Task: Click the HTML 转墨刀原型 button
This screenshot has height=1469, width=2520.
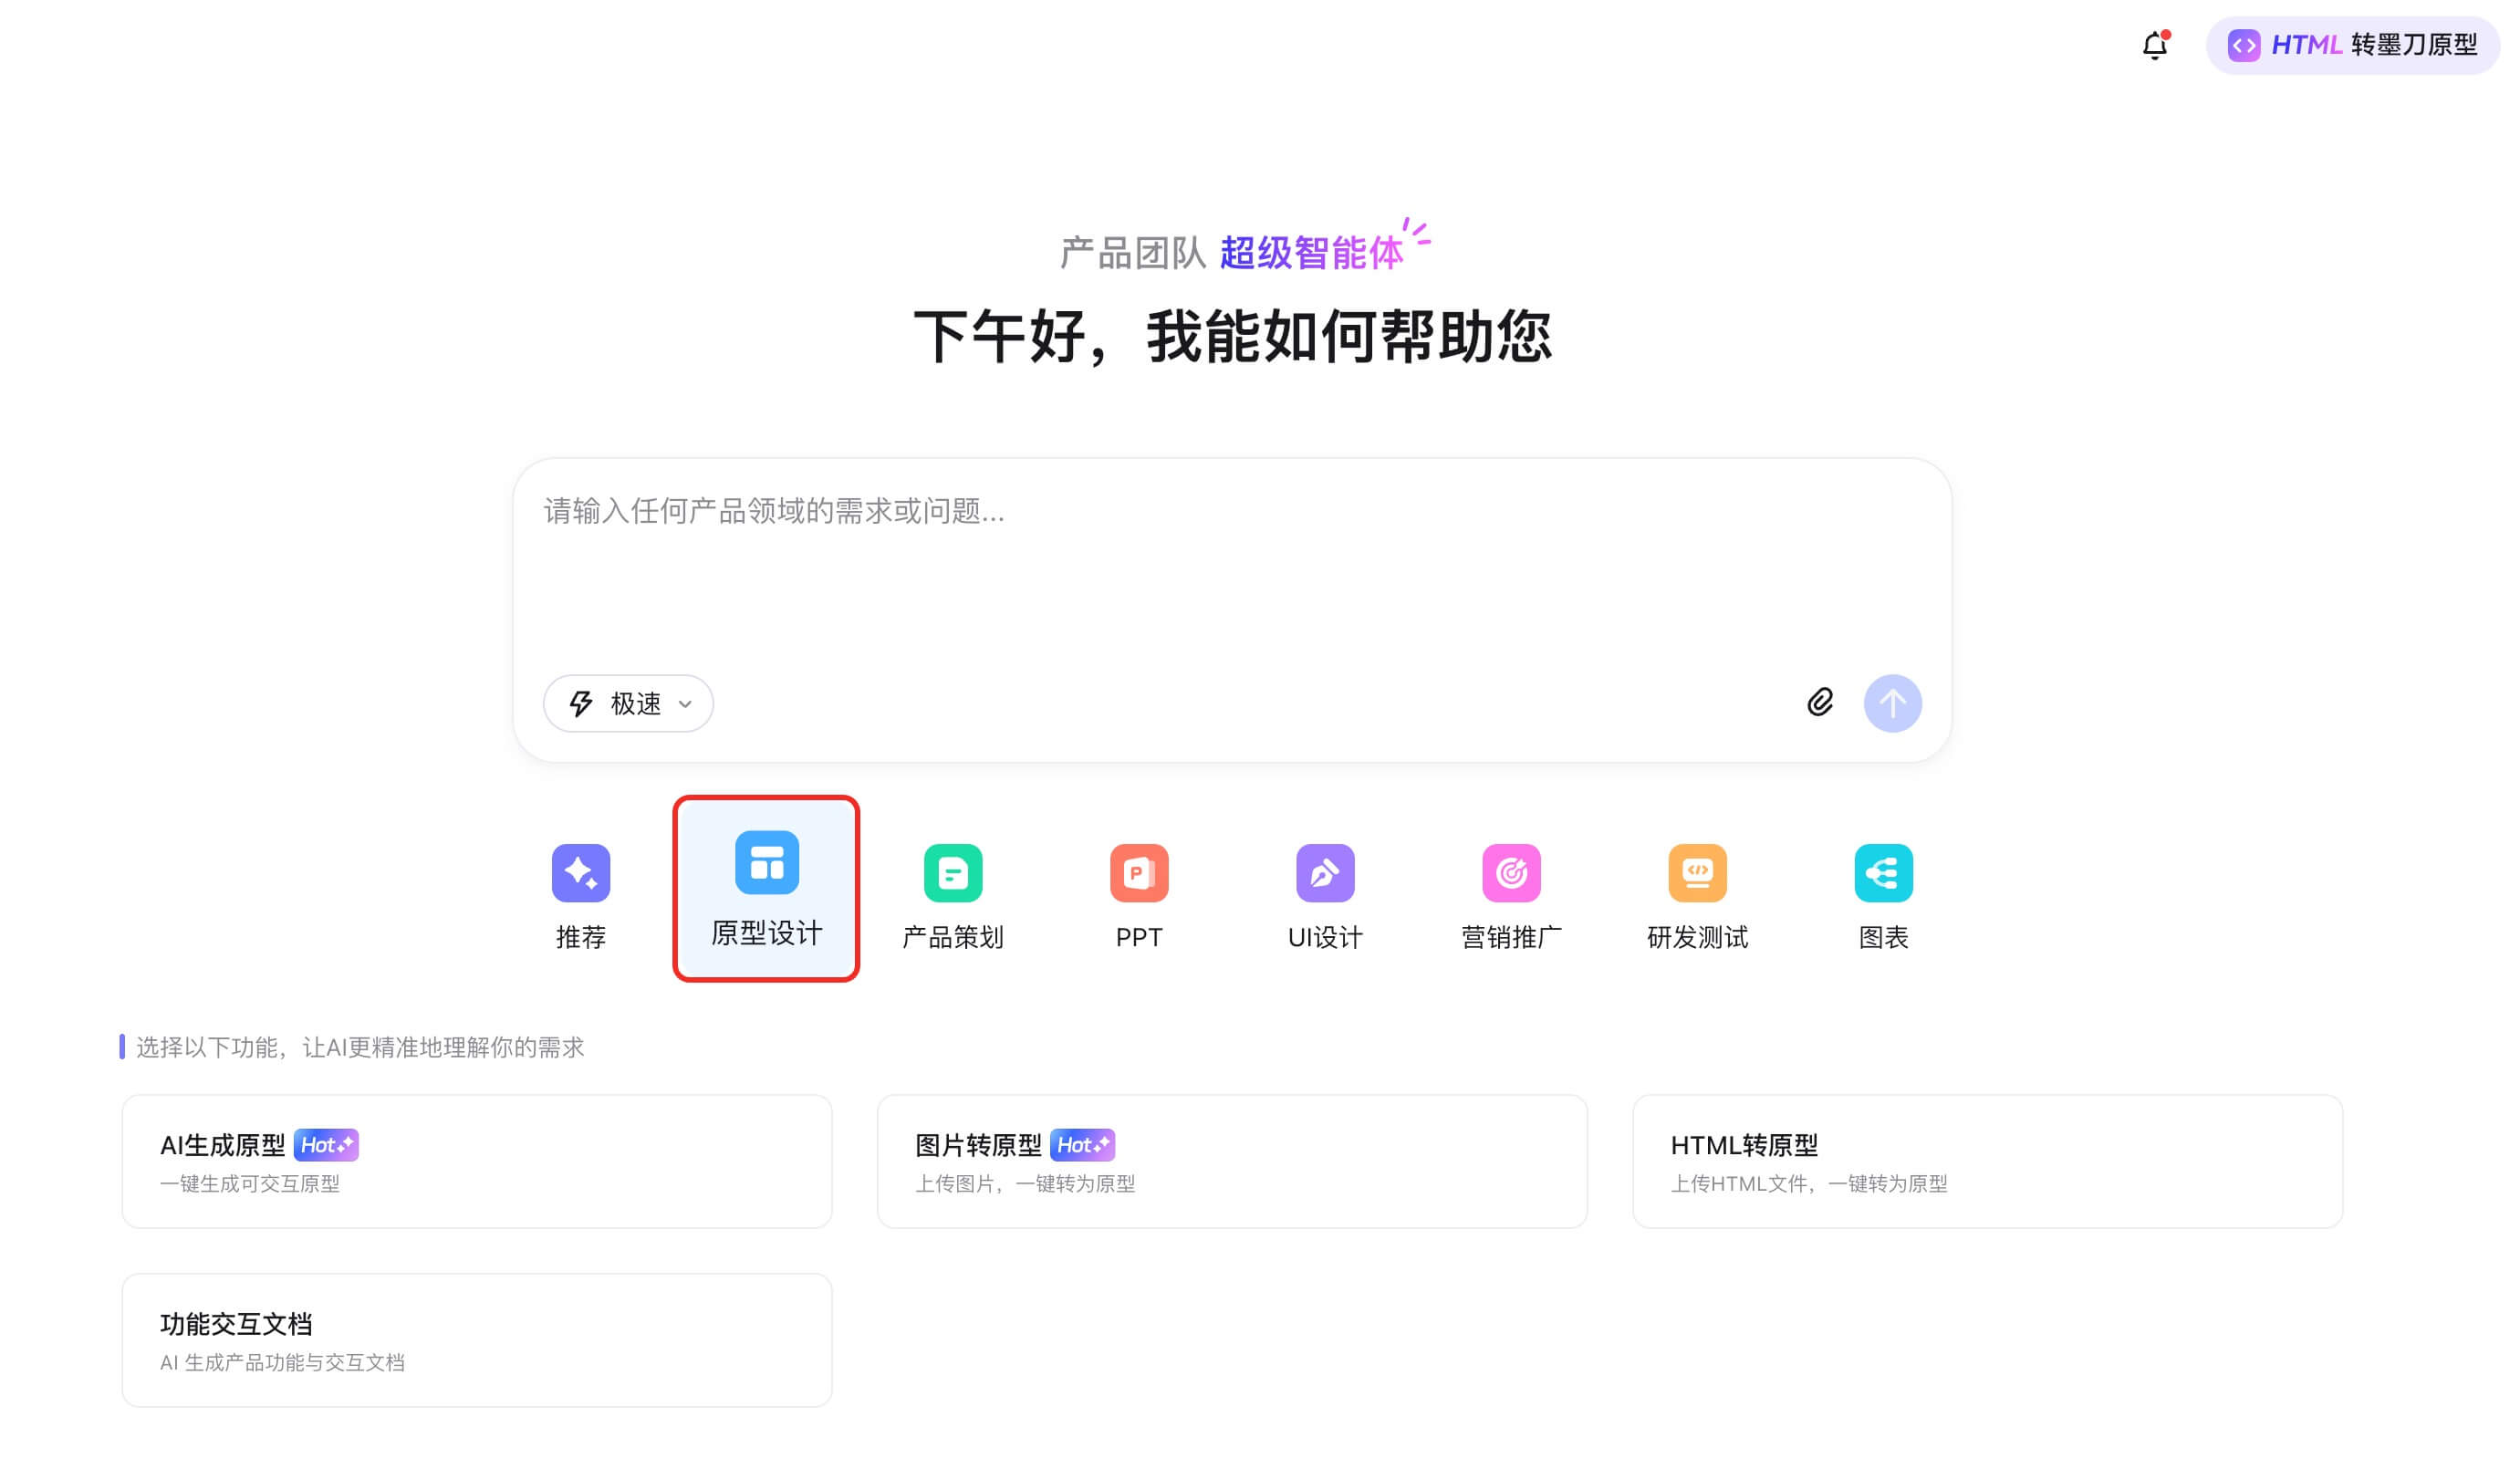Action: (2352, 45)
